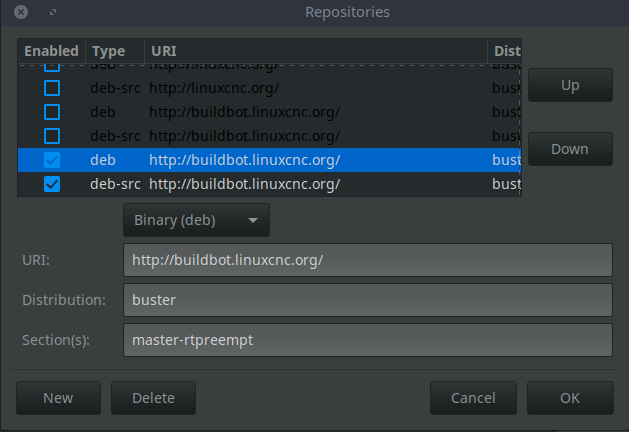Select the http://linuxcnc.org/ URI cell in the deb-src row
Screen dimensions: 629x432
(214, 88)
